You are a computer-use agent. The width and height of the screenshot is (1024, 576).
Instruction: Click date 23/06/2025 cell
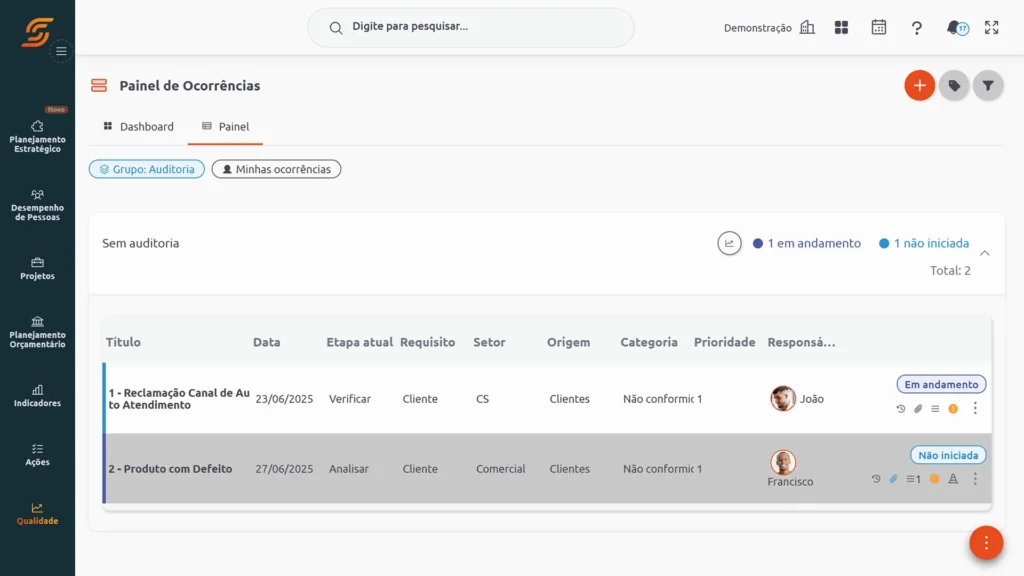click(284, 399)
